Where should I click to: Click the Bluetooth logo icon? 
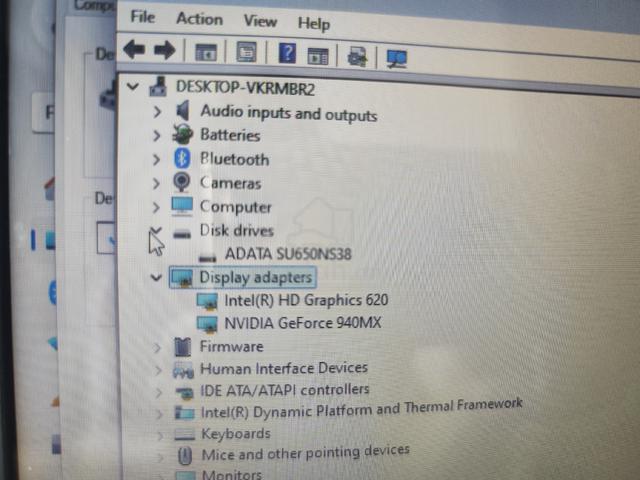[x=182, y=158]
